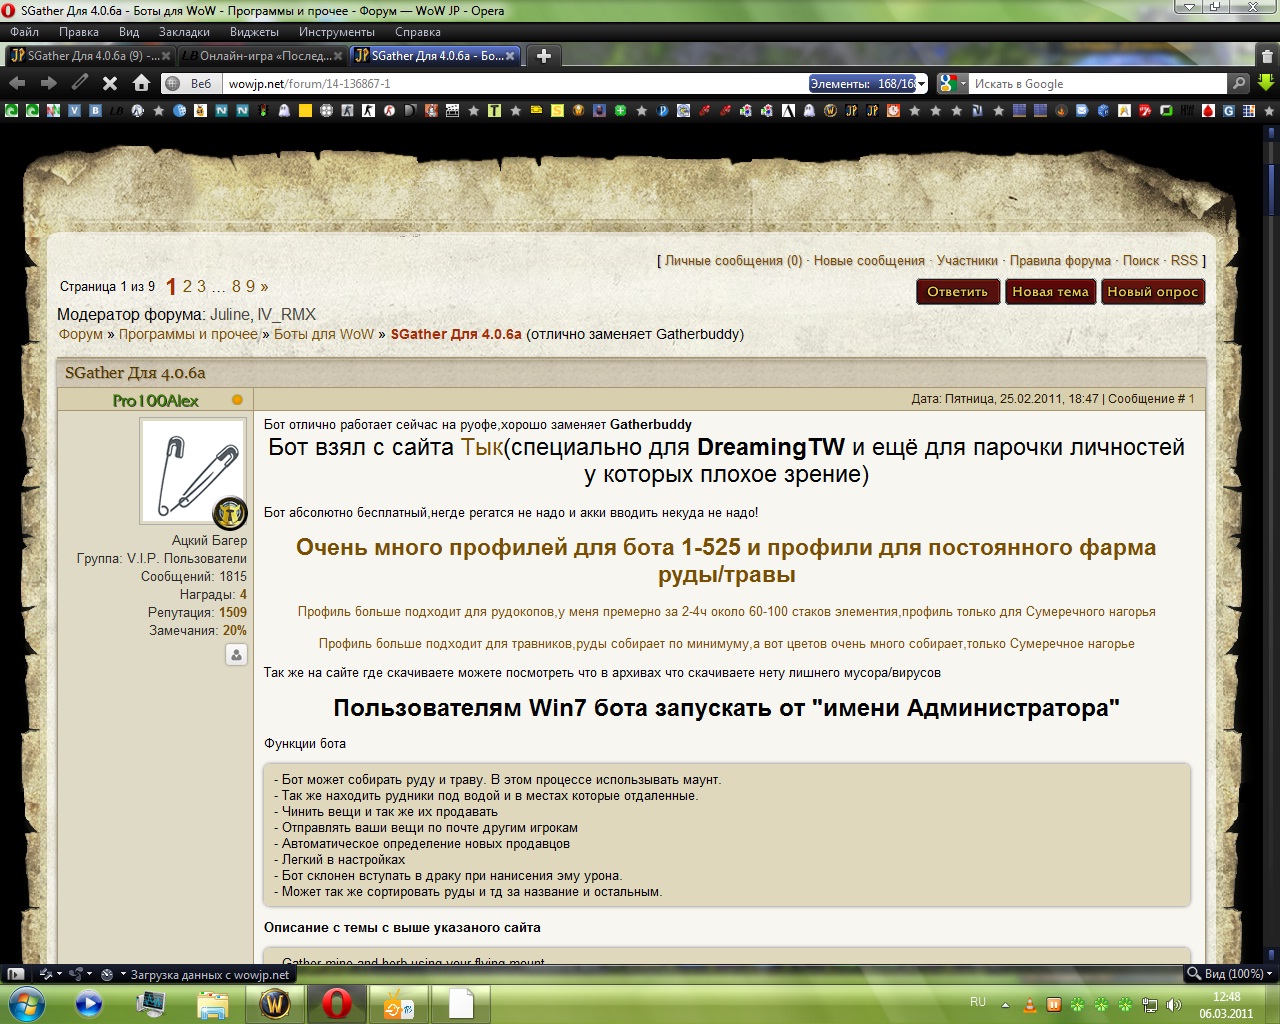1280x1024 pixels.
Task: Open moderator Juline profile link
Action: (231, 314)
